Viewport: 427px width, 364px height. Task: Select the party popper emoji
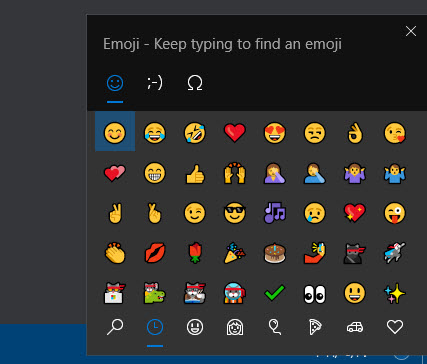click(x=235, y=253)
